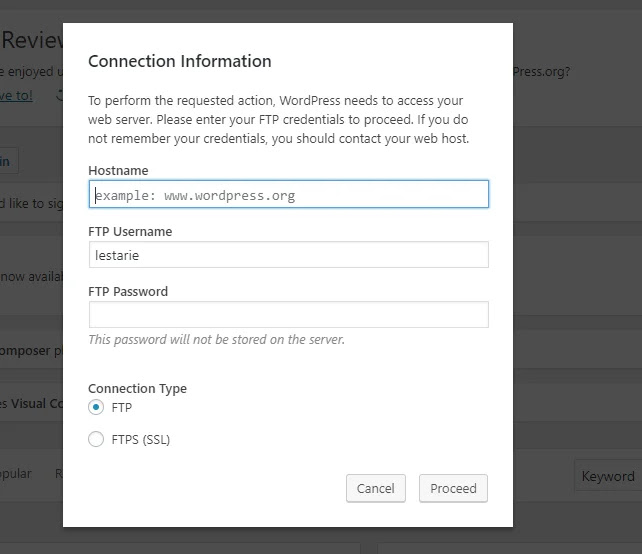
Task: Click the Hostname field label
Action: 118,171
